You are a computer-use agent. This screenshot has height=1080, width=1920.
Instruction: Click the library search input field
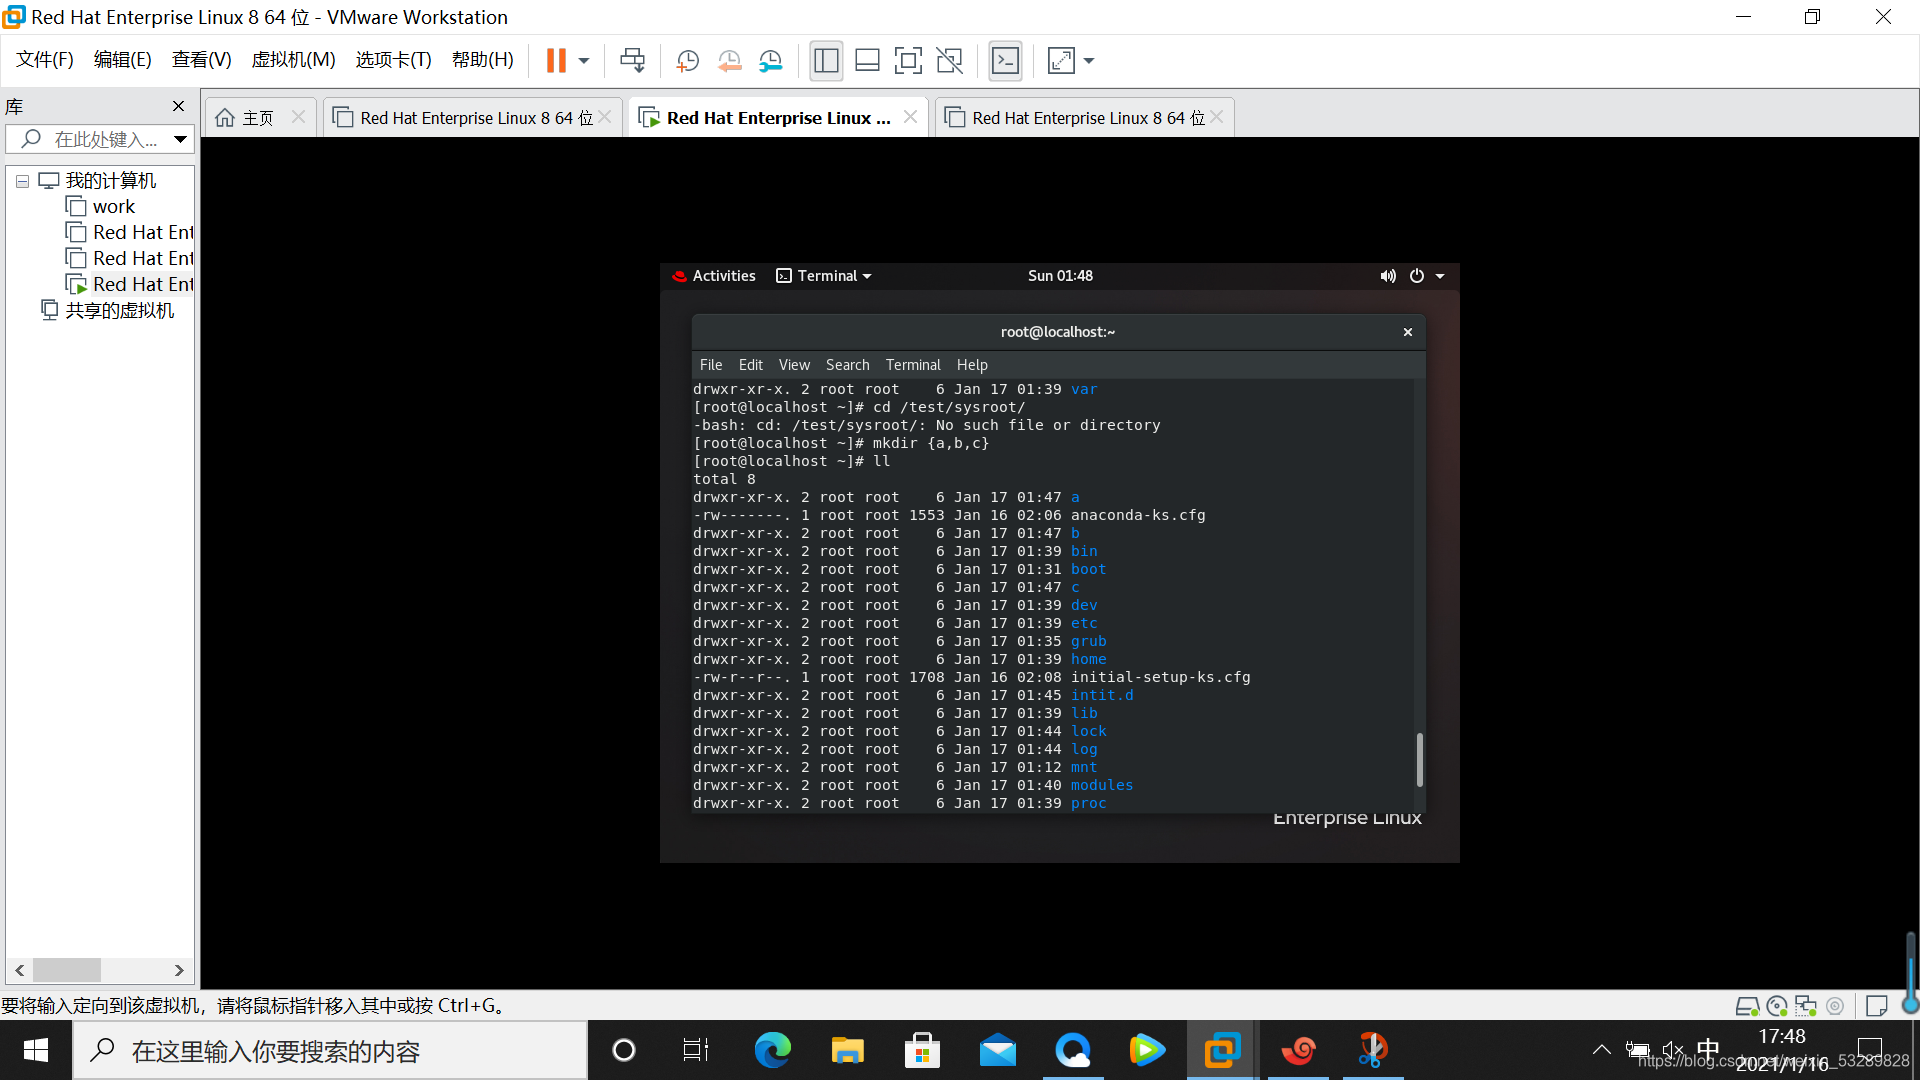(100, 139)
